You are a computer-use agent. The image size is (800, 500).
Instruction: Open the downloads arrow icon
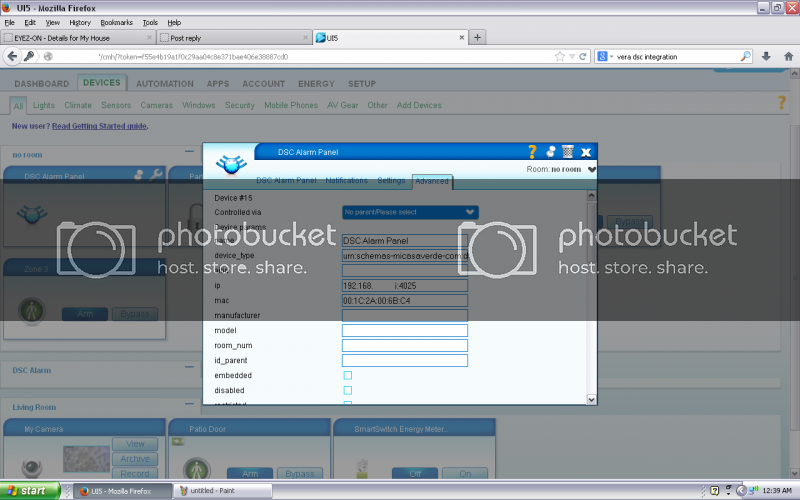766,57
